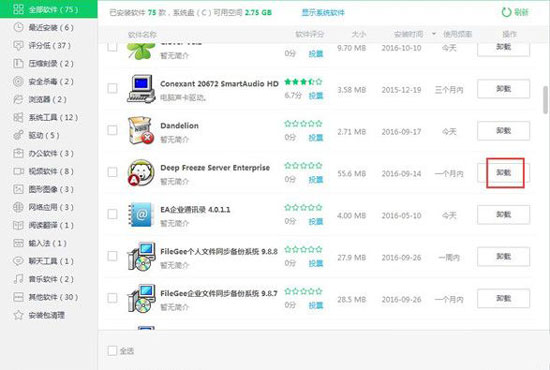Tick the checkbox for FileGee 9.8.7
Viewport: 550px width, 370px height.
(x=112, y=298)
